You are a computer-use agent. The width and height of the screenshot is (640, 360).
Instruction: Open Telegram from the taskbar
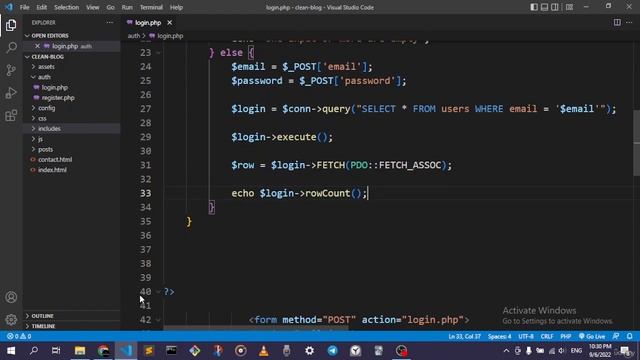click(333, 351)
